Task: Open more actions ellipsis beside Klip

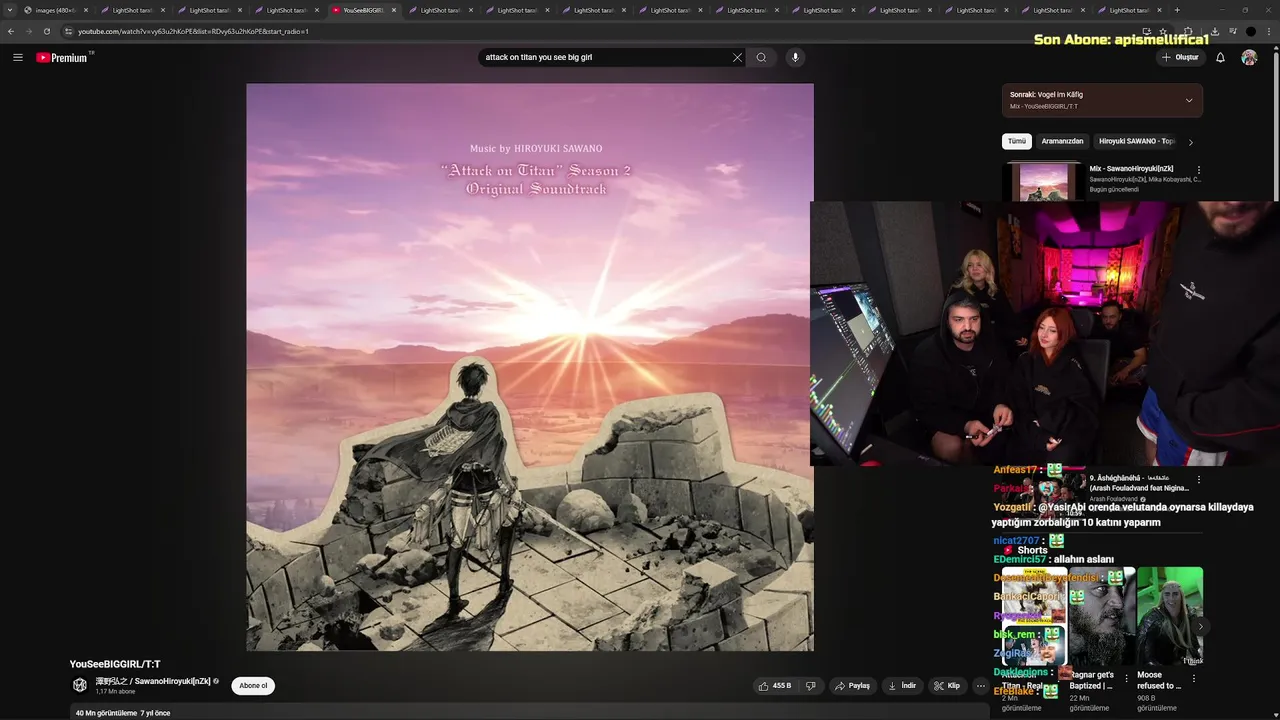Action: (981, 686)
